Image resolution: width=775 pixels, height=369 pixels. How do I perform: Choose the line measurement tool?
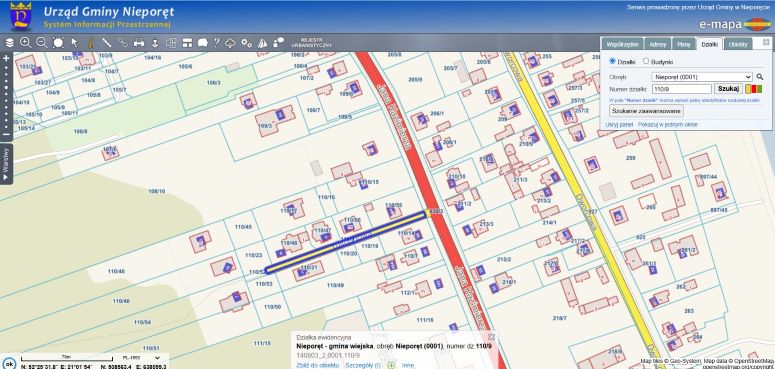coord(106,43)
